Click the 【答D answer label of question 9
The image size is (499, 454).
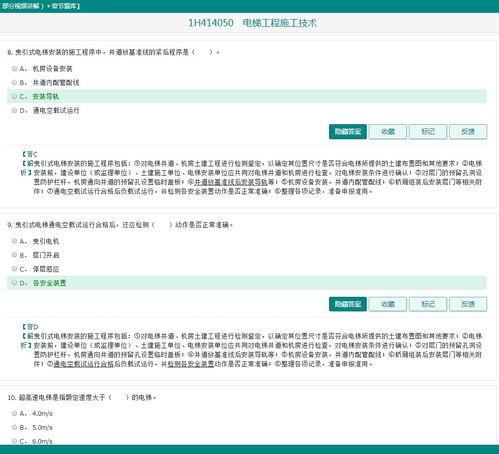[x=29, y=327]
